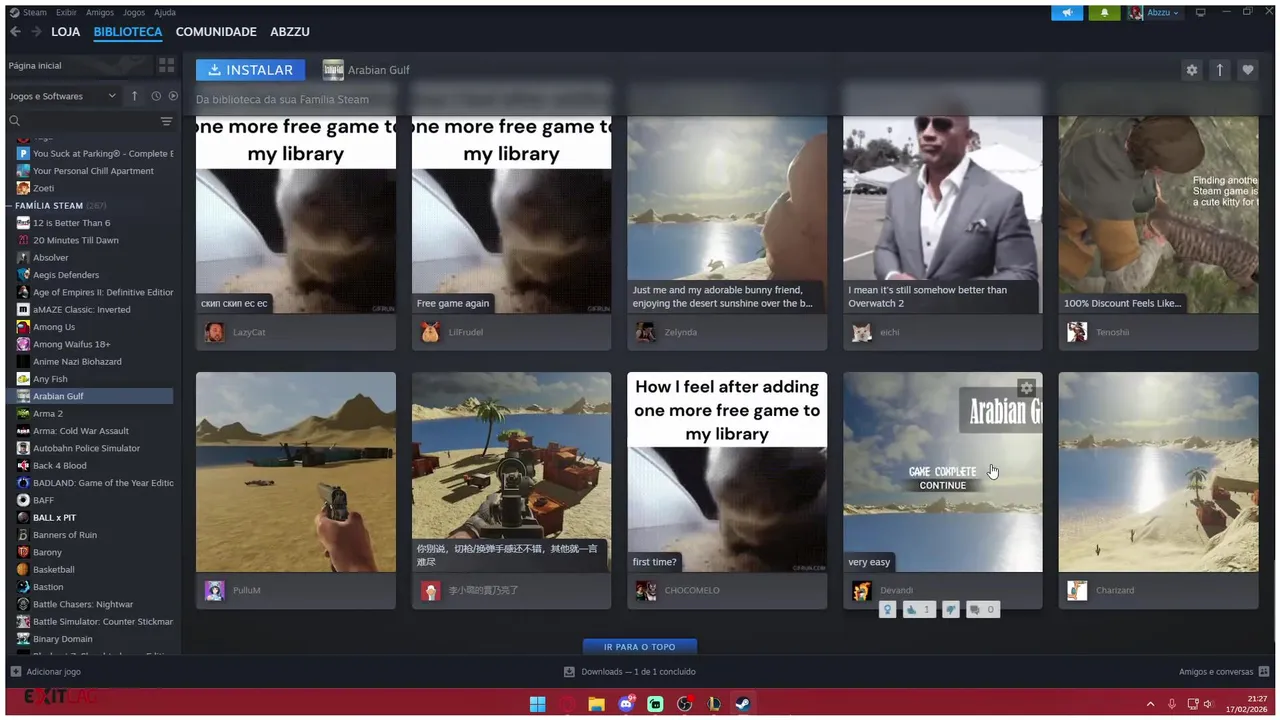Click the INSTALAR button
The image size is (1280, 720).
tap(251, 70)
